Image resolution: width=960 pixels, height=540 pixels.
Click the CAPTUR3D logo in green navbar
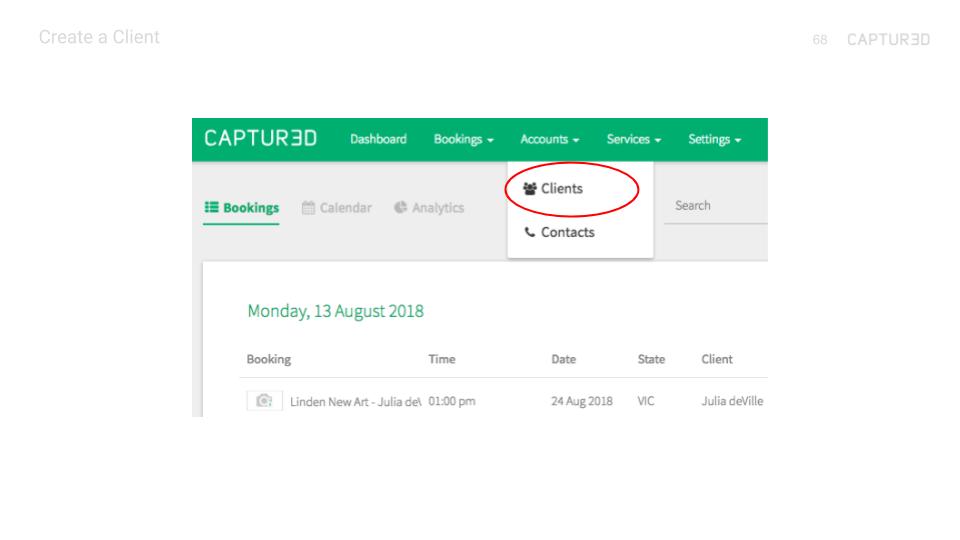(x=260, y=138)
